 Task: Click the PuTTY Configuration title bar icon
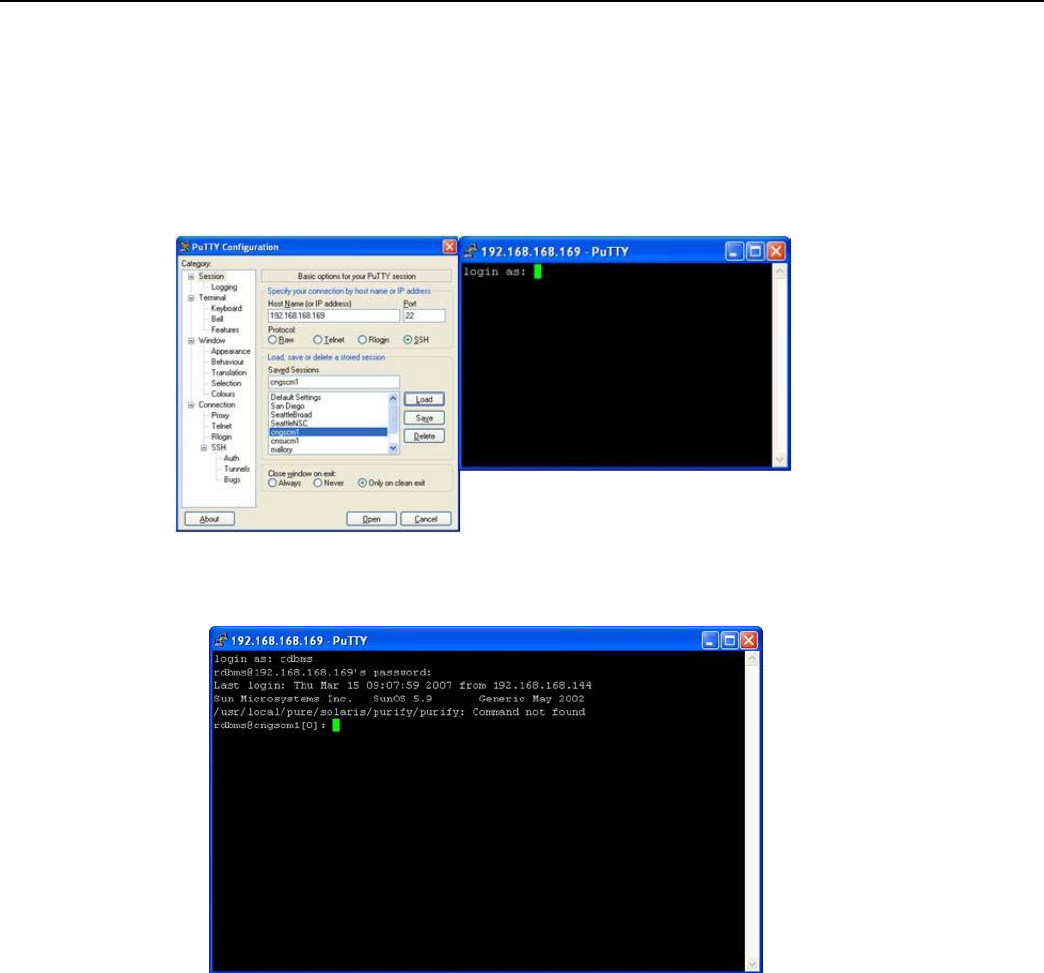coord(184,246)
